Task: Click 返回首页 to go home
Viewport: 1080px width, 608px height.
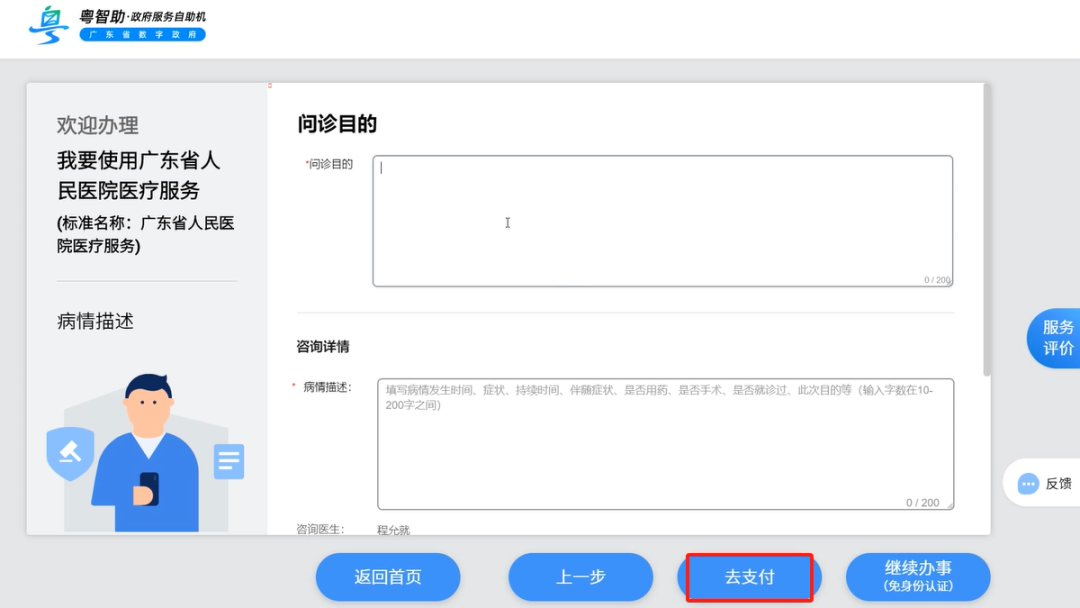Action: point(388,577)
